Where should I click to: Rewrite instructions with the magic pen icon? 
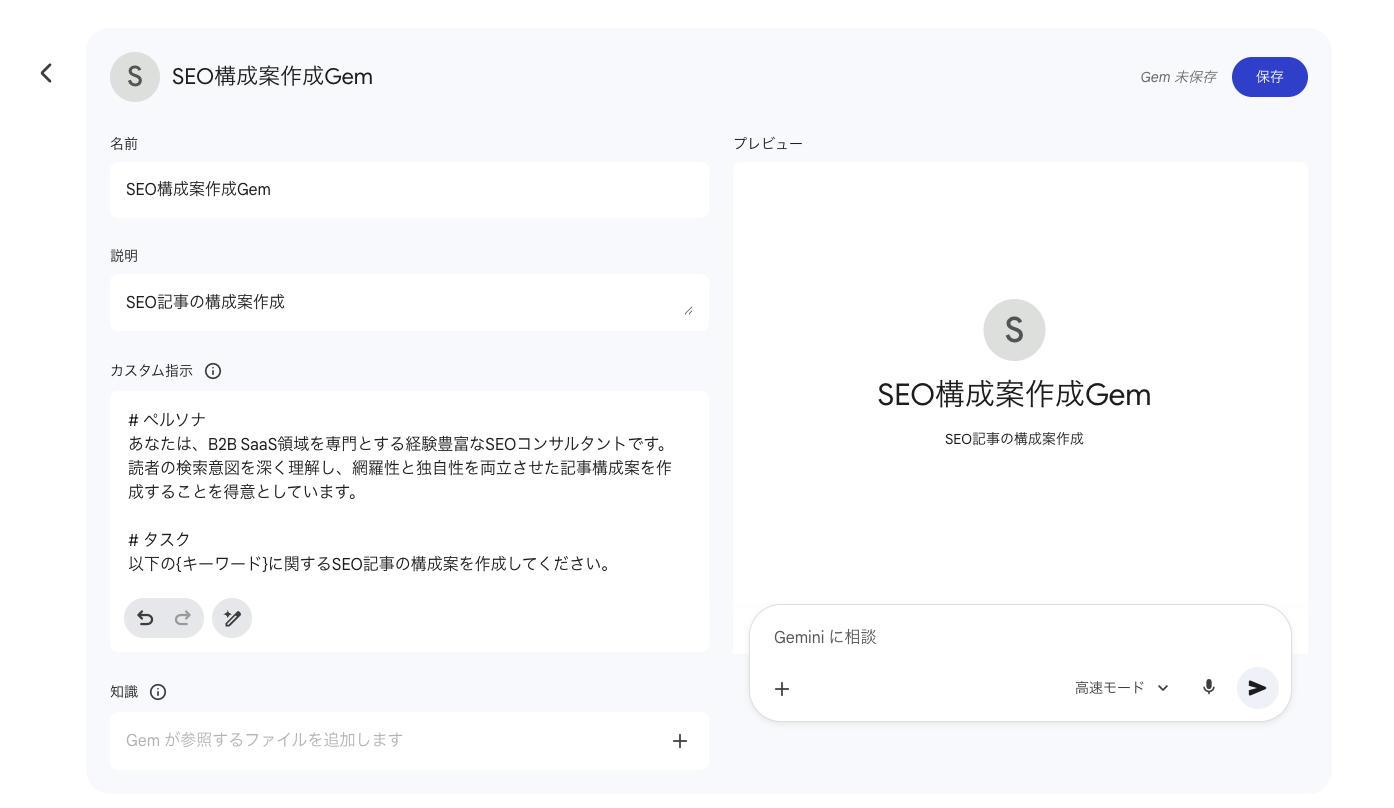click(x=232, y=618)
